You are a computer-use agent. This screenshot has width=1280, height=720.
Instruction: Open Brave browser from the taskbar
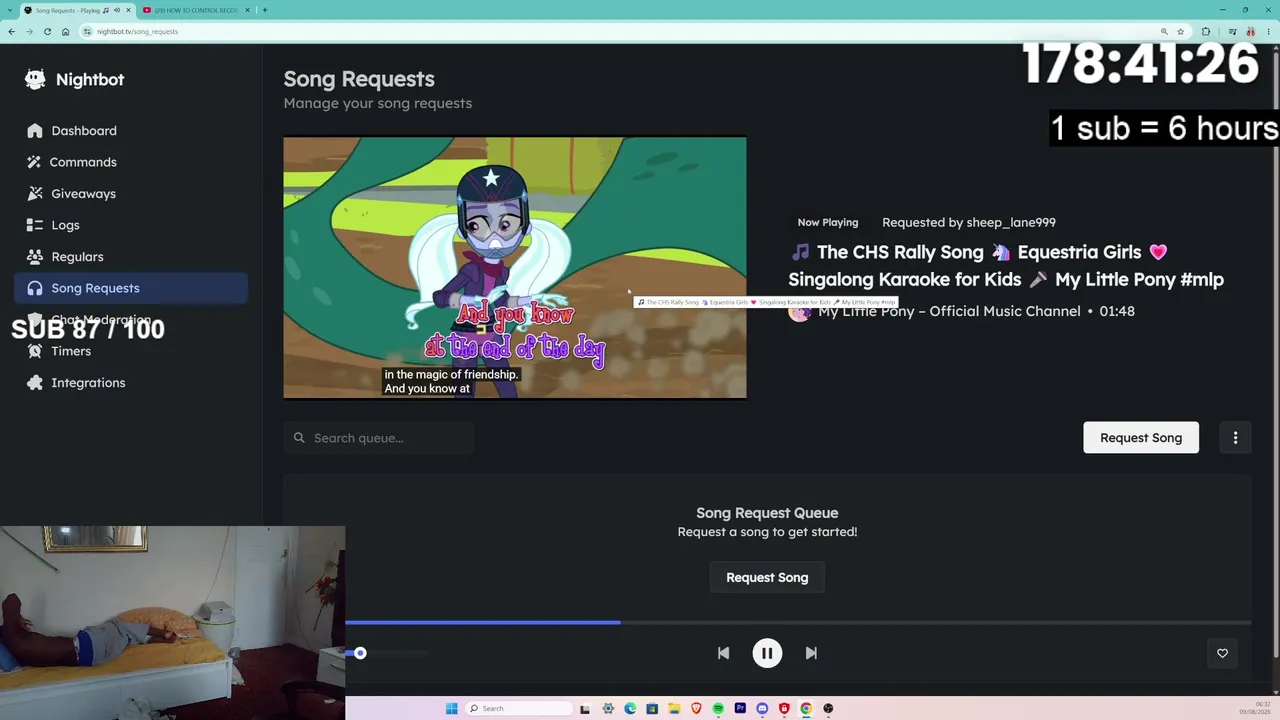click(x=696, y=708)
